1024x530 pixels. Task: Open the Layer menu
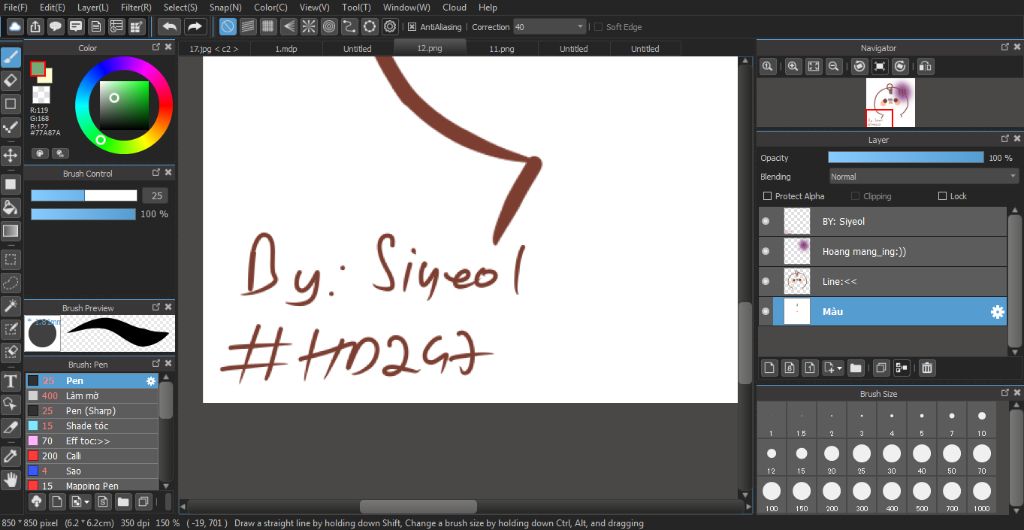93,7
